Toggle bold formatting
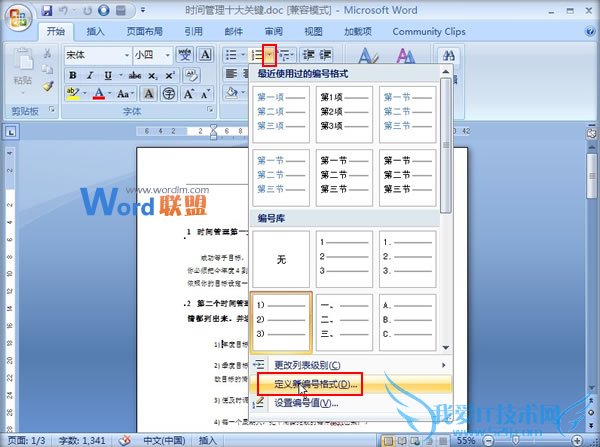The width and height of the screenshot is (600, 447). tap(73, 75)
